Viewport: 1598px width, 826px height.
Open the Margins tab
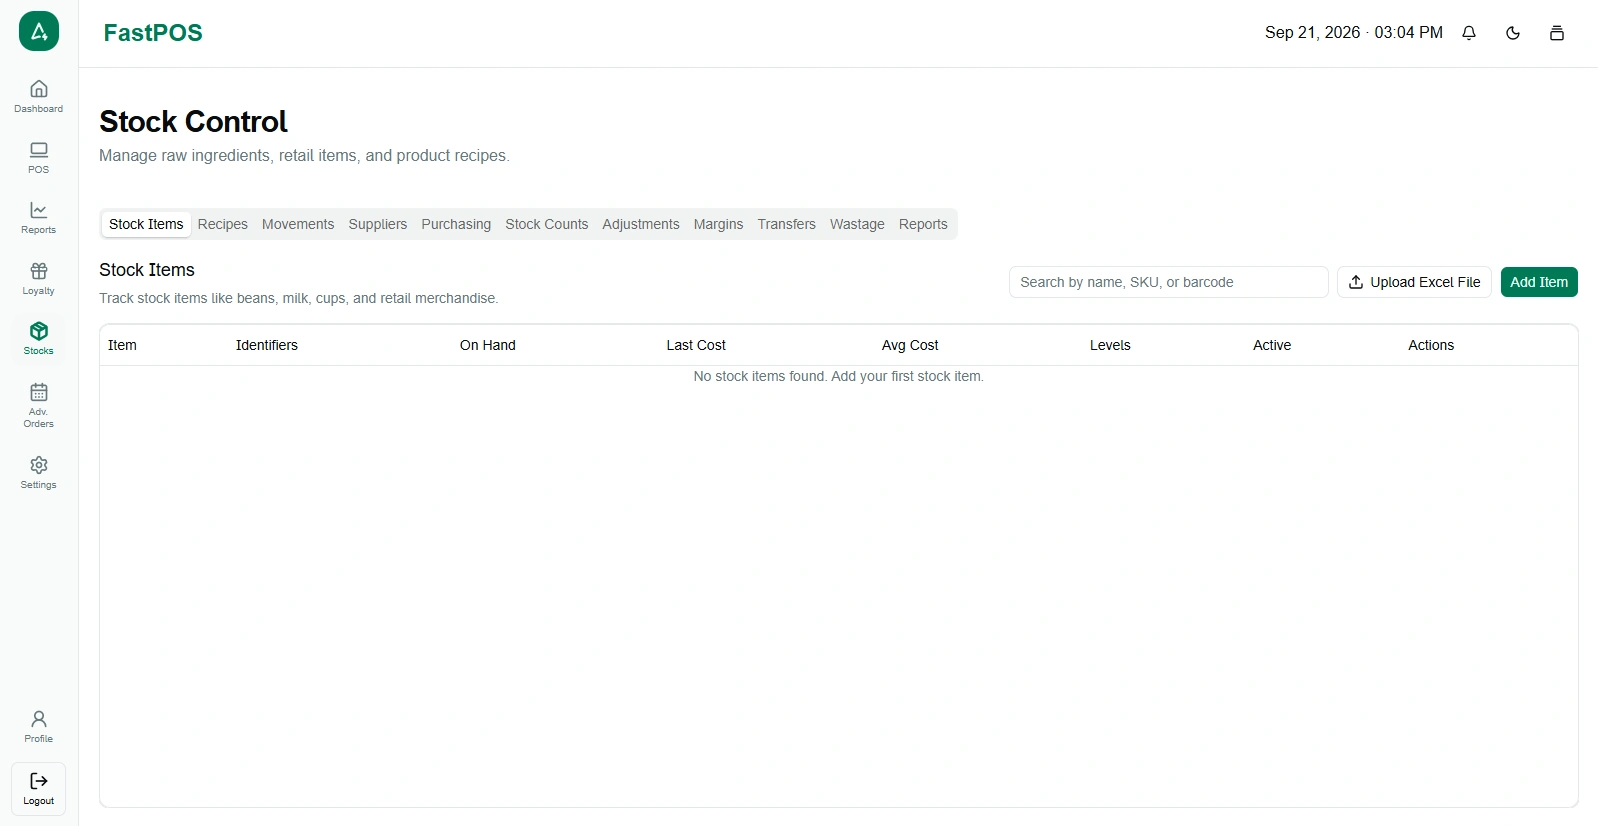719,224
